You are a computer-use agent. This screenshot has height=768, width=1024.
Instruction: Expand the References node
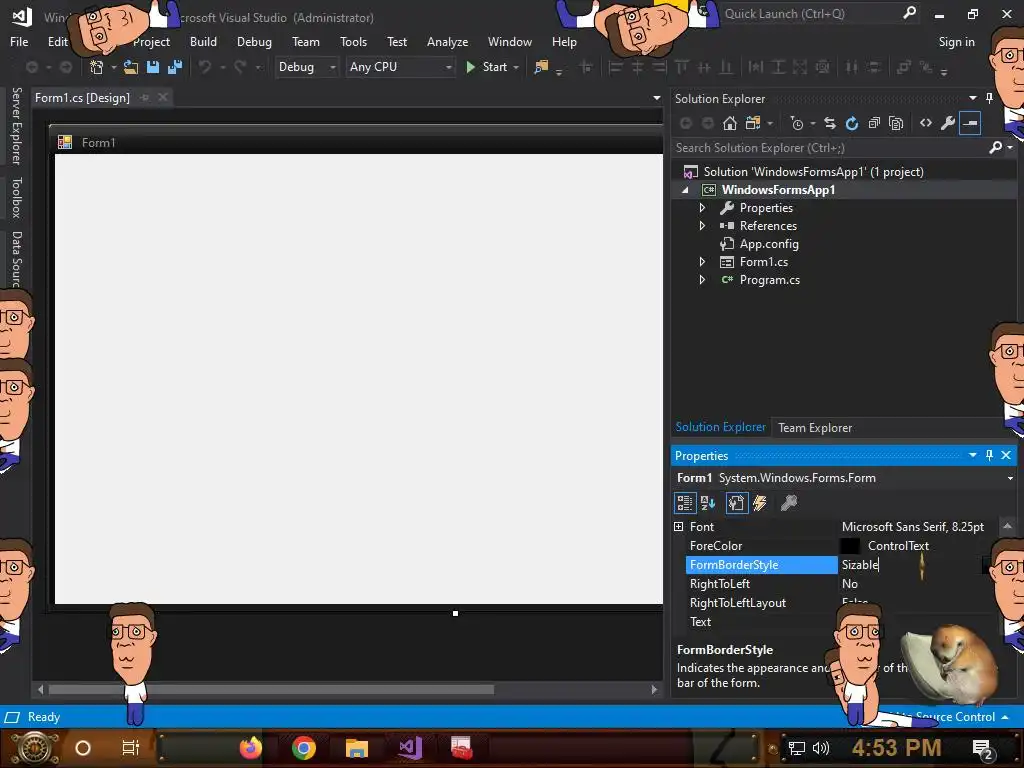[x=703, y=226]
